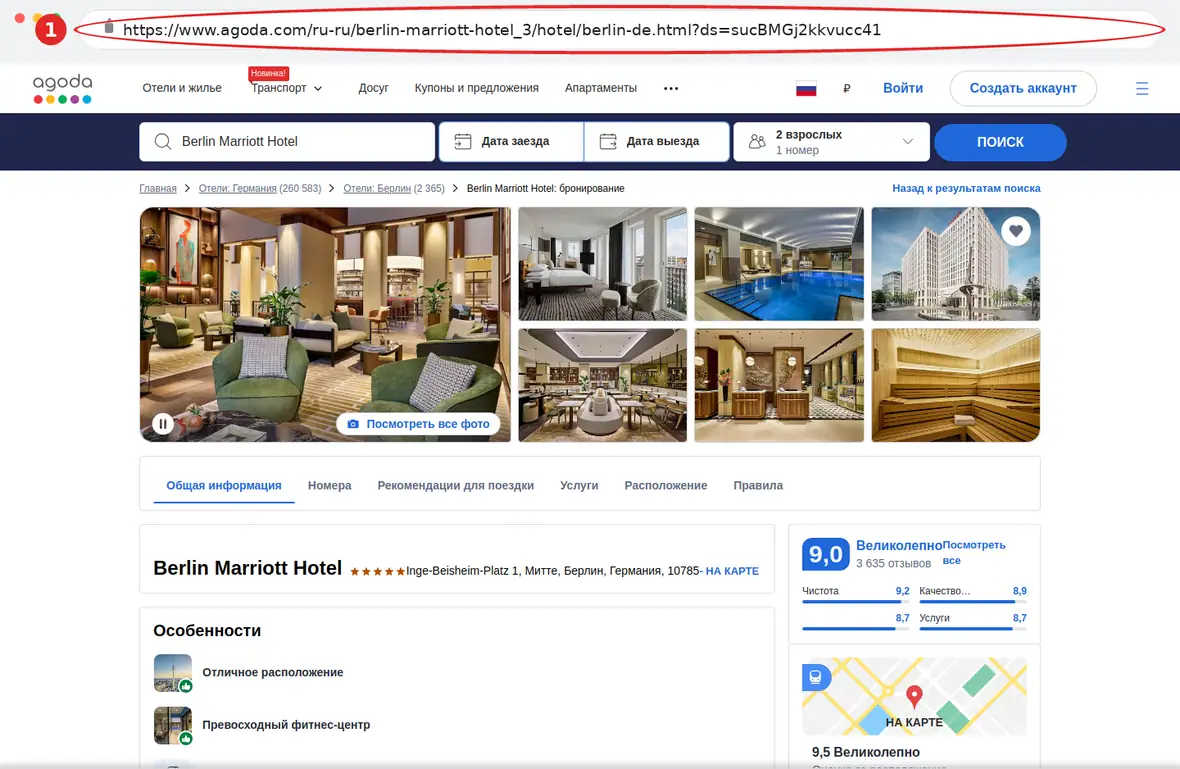Click the Войти link
The image size is (1180, 769).
pyautogui.click(x=902, y=88)
